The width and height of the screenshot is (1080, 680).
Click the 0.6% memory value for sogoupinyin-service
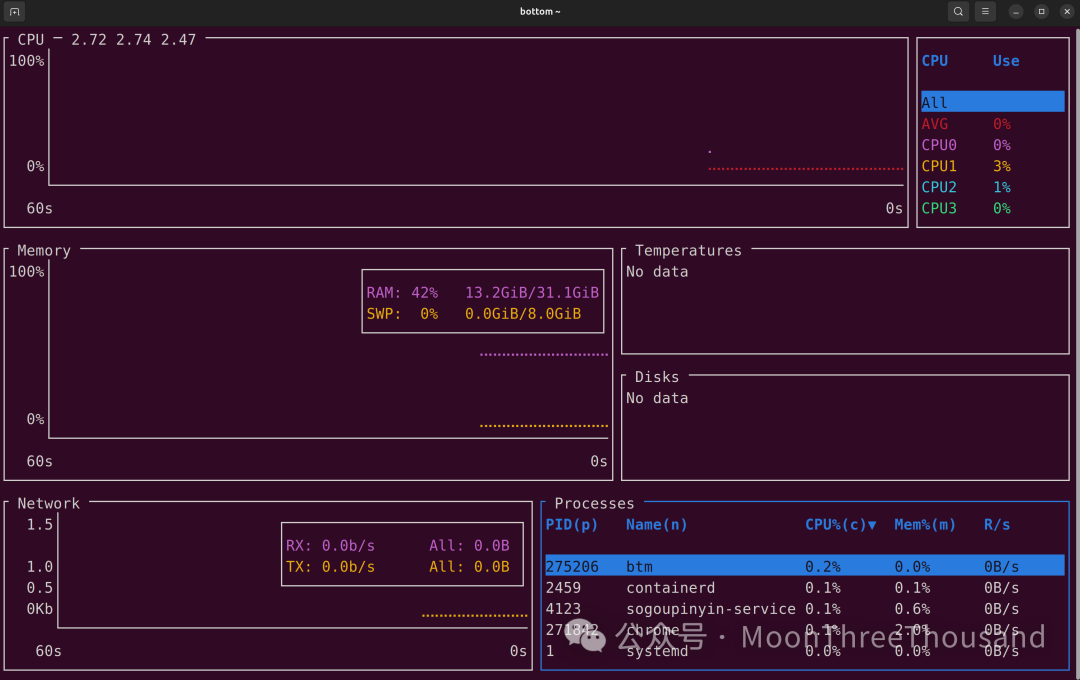pos(912,609)
